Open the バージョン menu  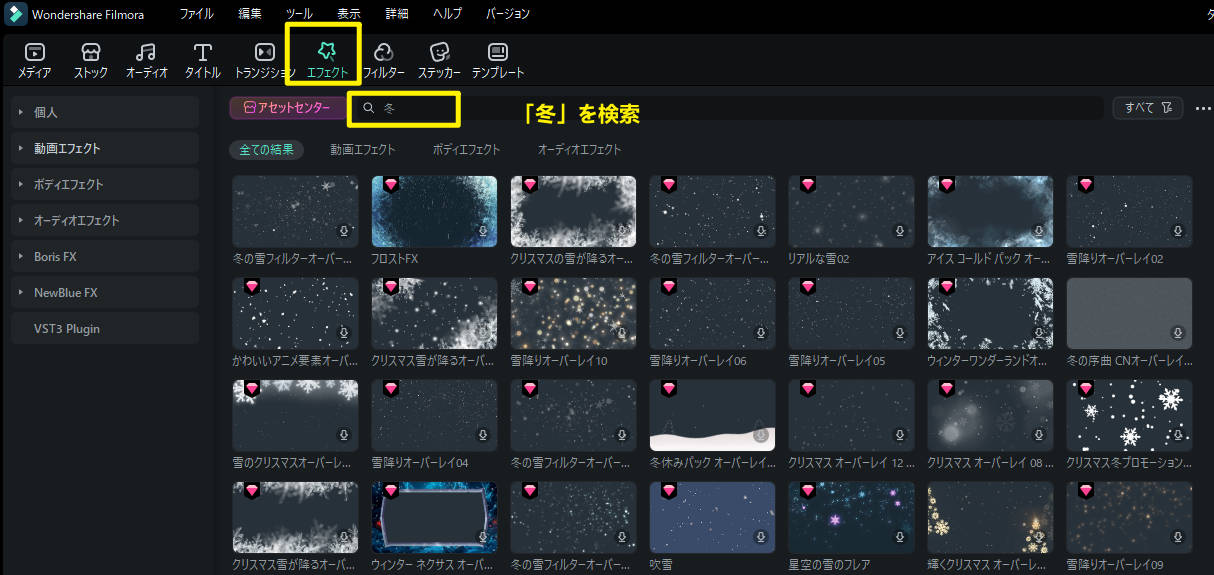point(508,14)
